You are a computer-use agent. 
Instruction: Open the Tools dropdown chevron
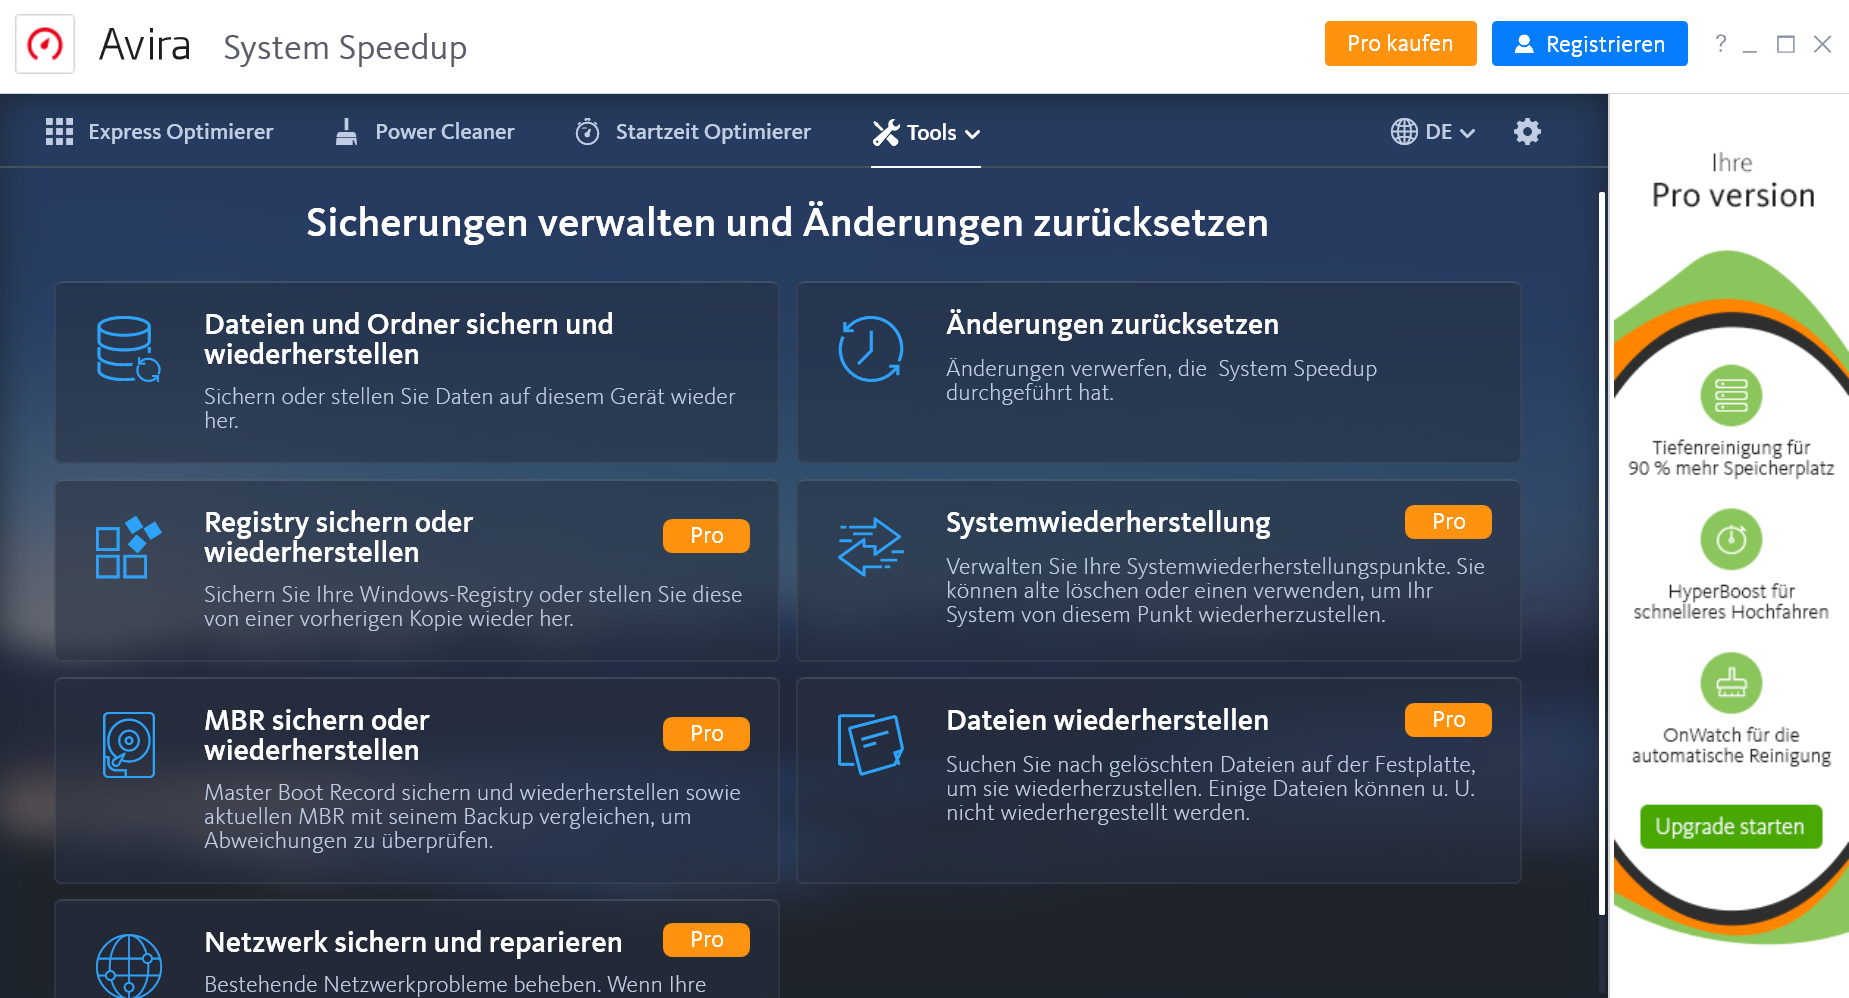(x=972, y=132)
